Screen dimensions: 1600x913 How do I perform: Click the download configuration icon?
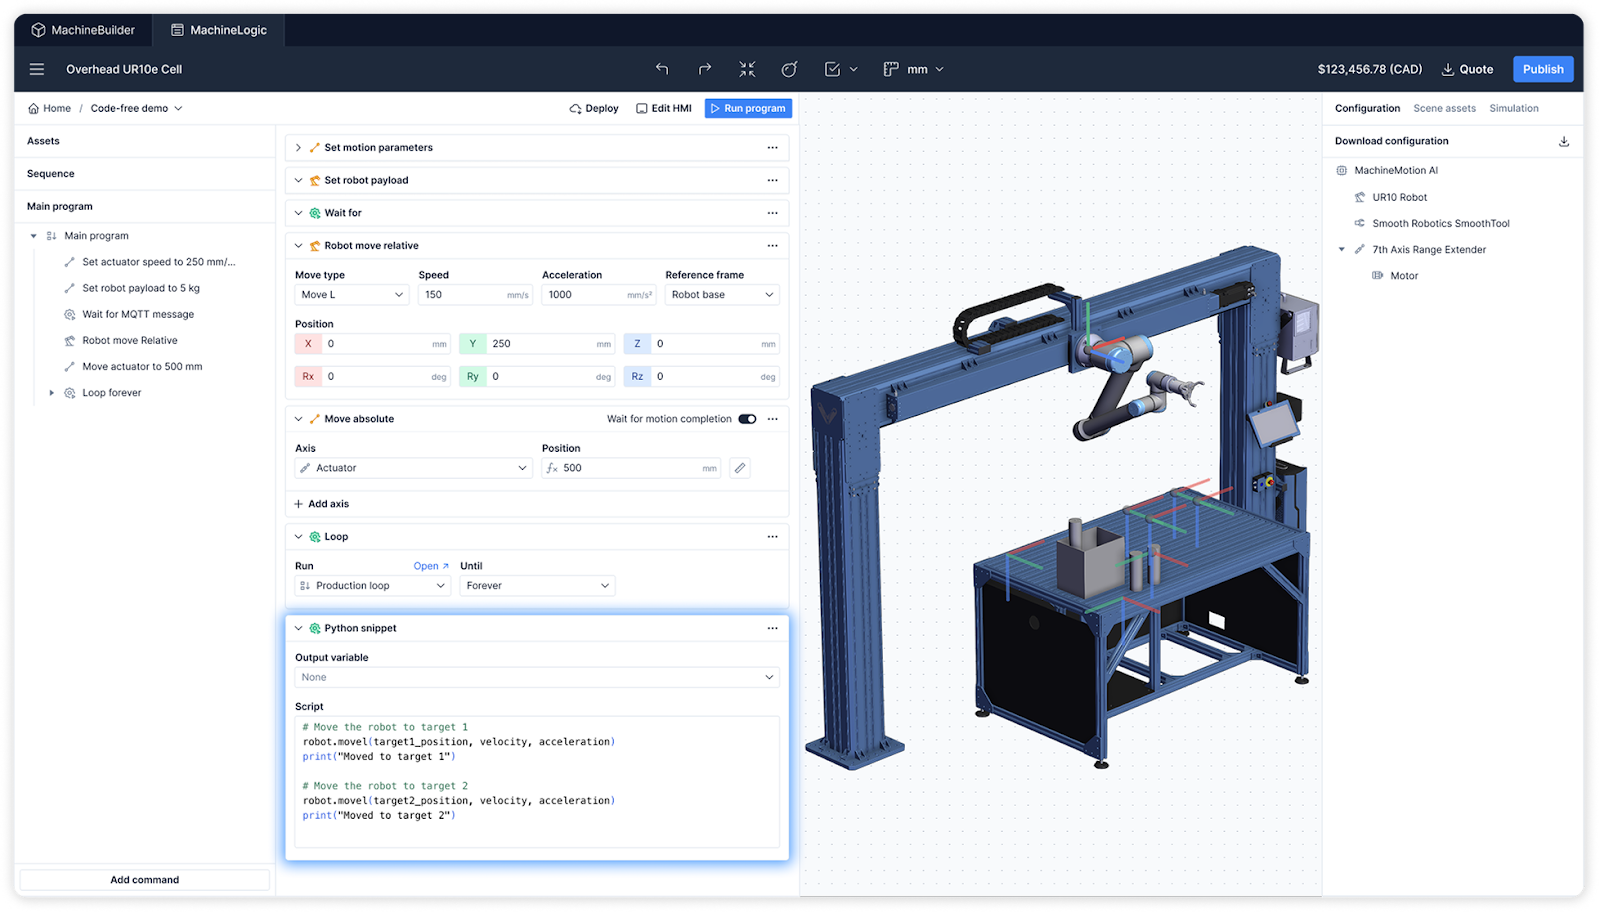coord(1564,141)
